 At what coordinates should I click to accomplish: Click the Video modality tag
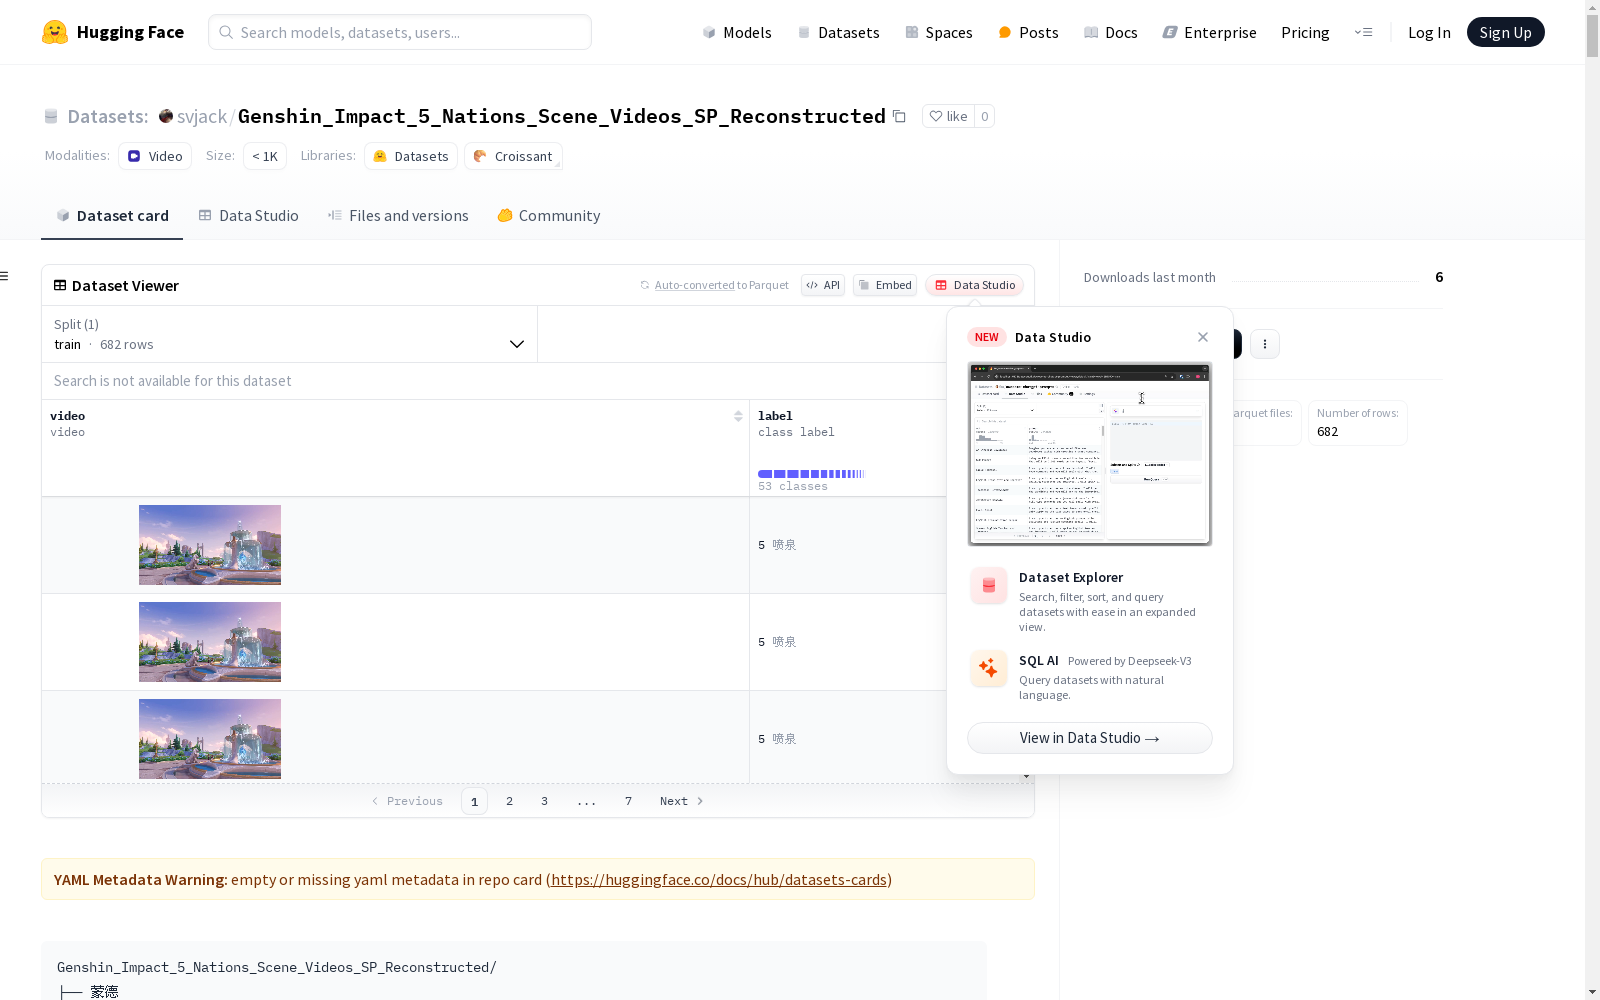pos(155,156)
